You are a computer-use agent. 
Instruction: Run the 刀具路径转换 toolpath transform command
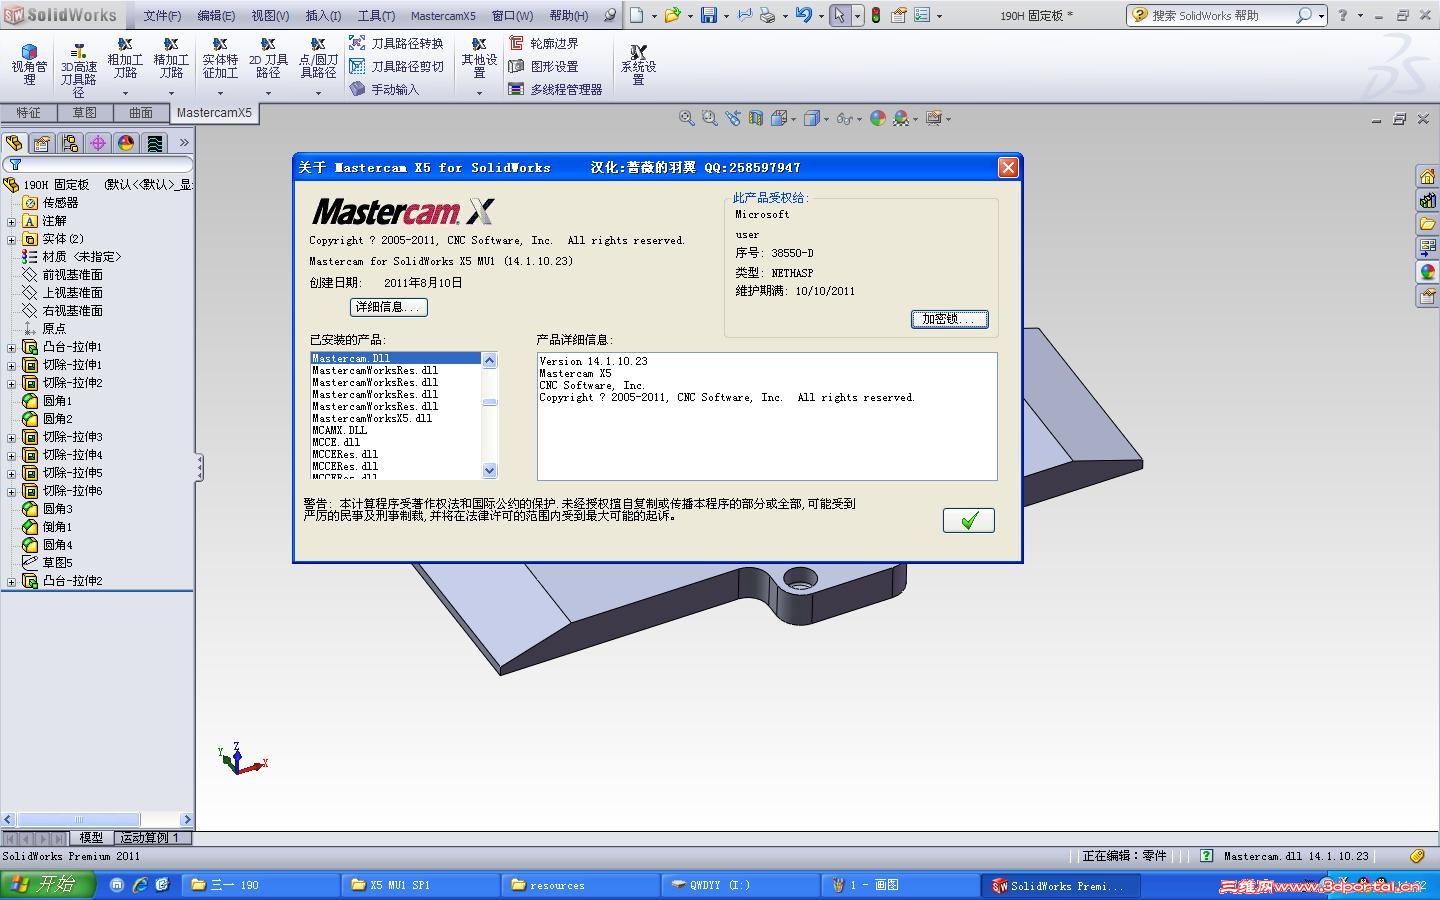[396, 43]
